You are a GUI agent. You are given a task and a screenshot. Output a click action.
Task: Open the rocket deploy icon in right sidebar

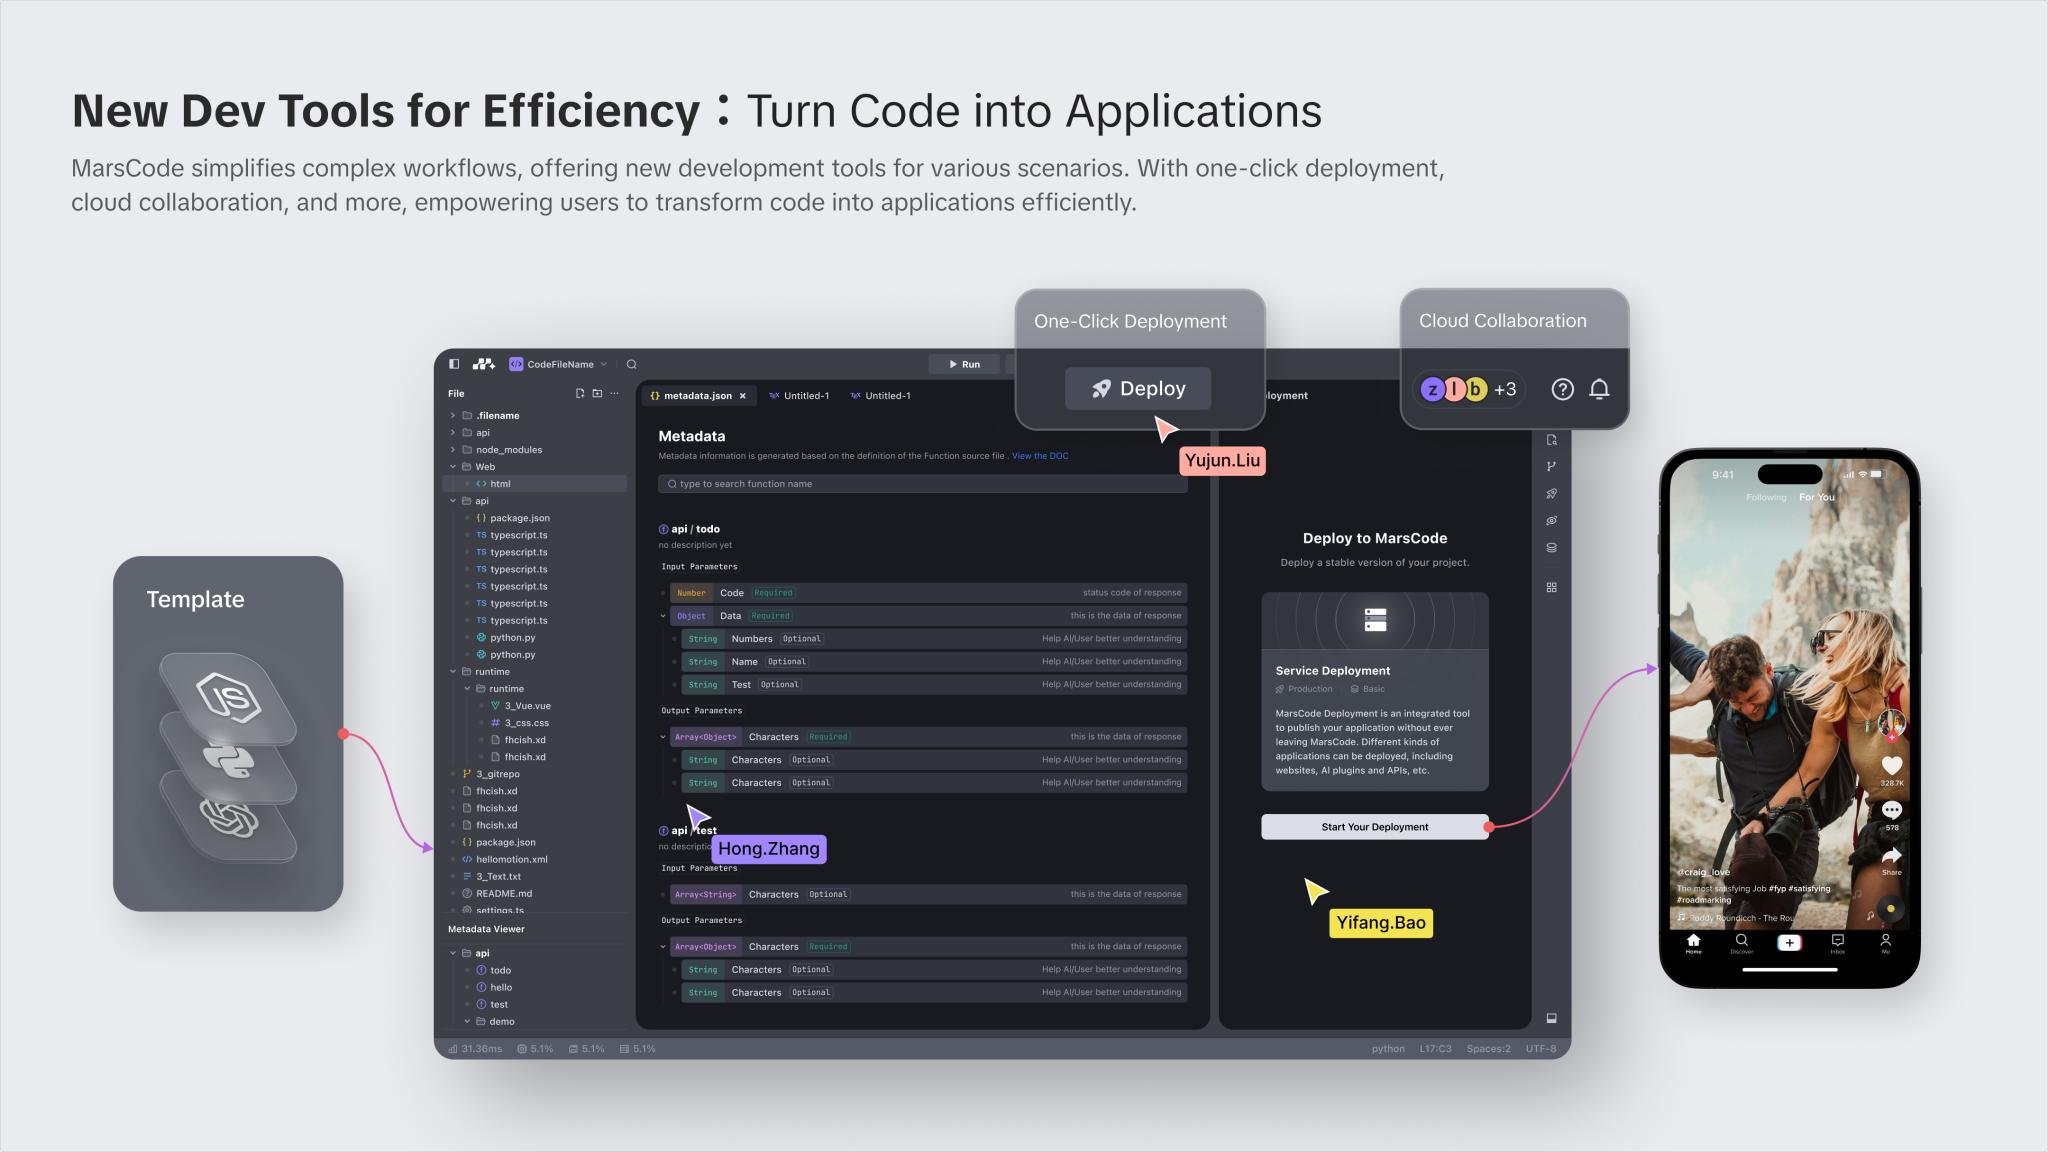coord(1551,493)
